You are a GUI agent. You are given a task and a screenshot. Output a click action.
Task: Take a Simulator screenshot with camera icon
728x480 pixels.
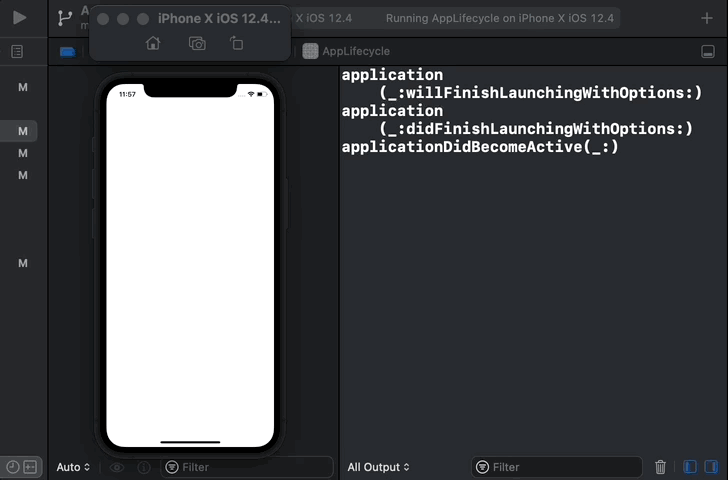click(197, 43)
